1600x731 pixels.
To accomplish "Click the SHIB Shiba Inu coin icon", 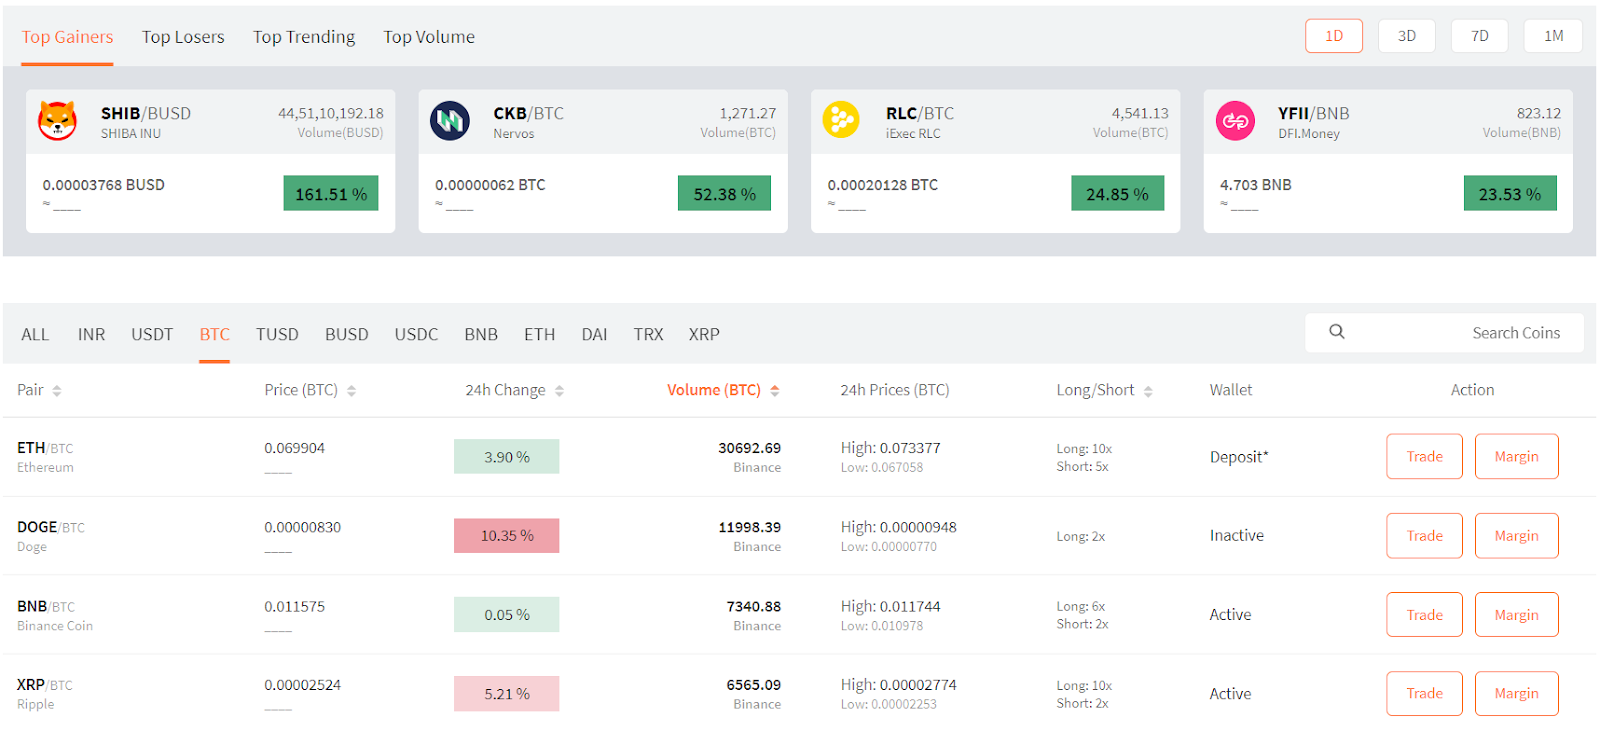I will pos(57,121).
